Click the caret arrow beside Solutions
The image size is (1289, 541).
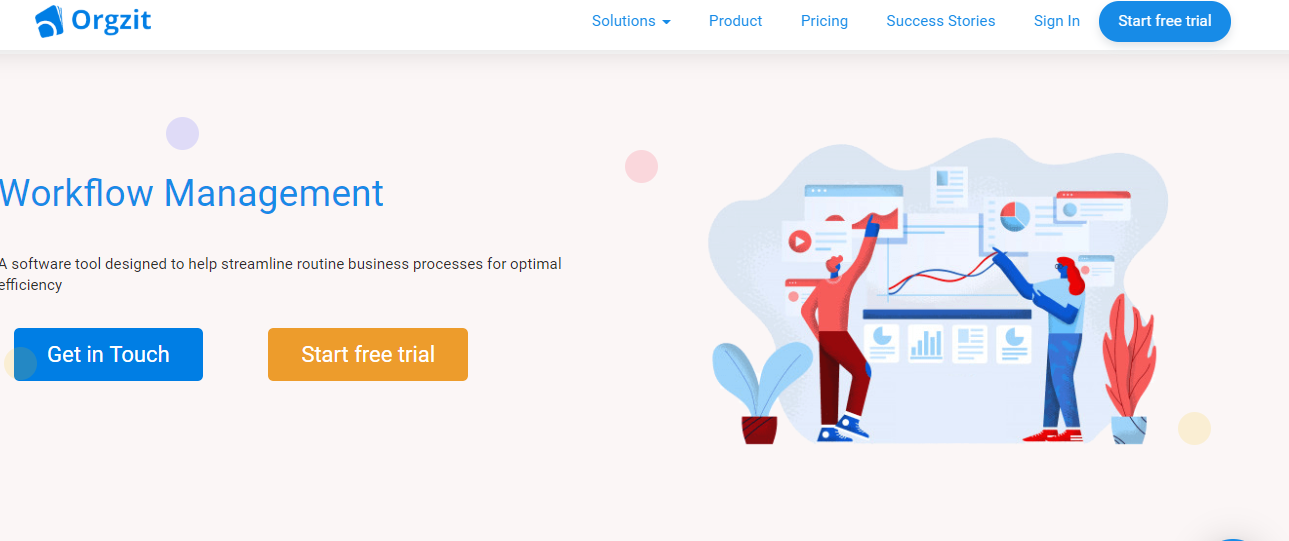(x=666, y=22)
